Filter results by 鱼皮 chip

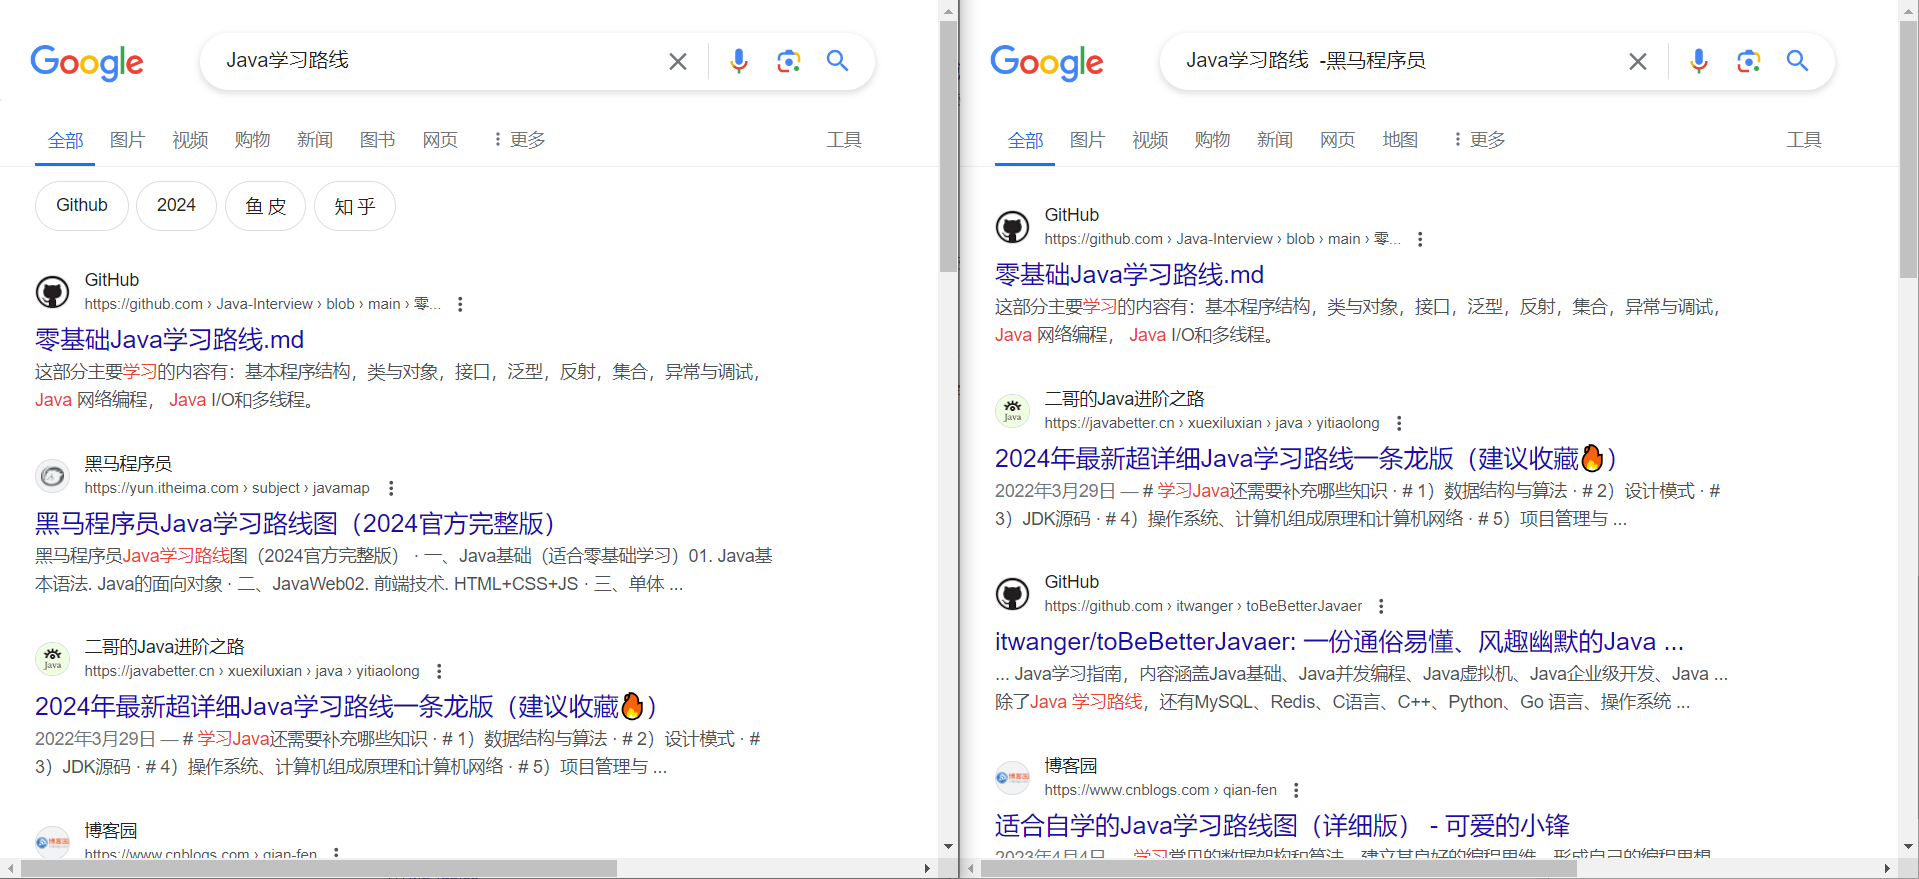pyautogui.click(x=265, y=206)
